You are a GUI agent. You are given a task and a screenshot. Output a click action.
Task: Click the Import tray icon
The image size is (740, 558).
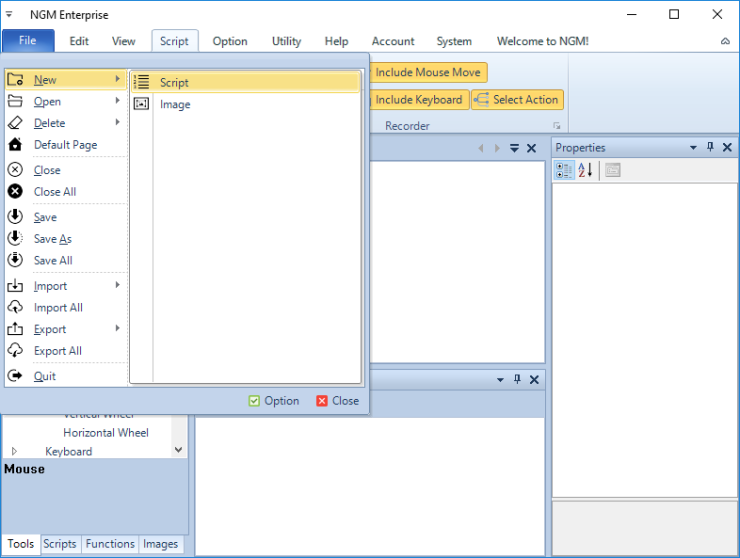[15, 286]
